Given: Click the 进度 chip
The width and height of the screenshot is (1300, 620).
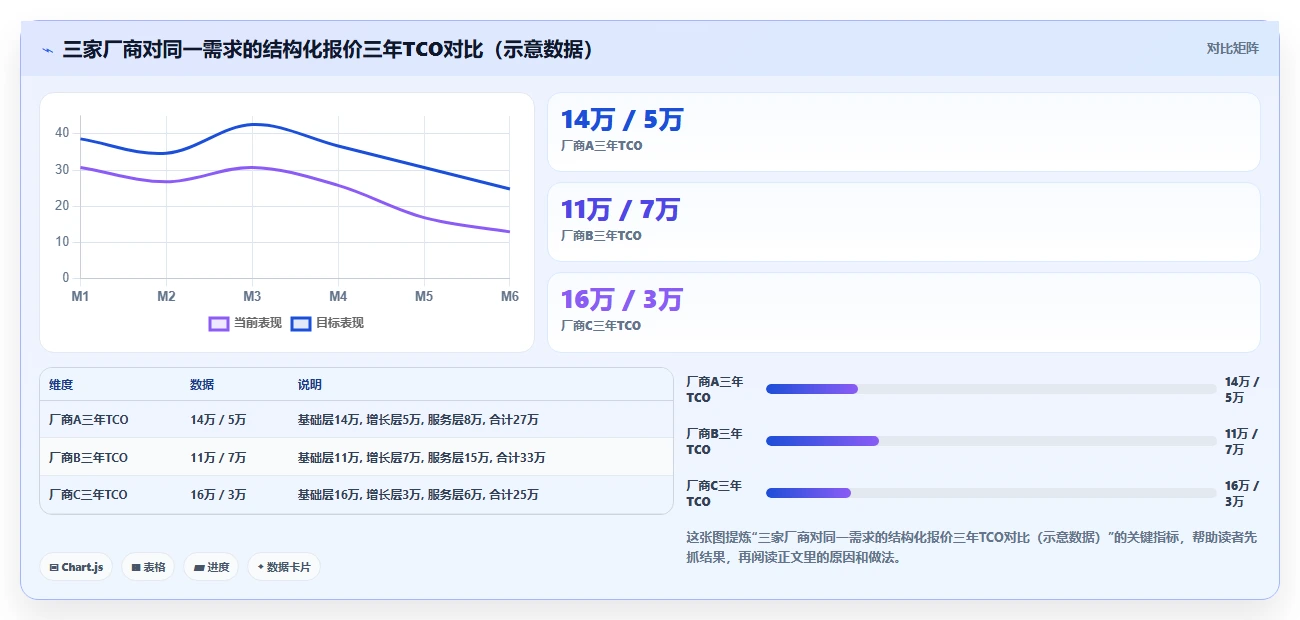Looking at the screenshot, I should click(211, 567).
